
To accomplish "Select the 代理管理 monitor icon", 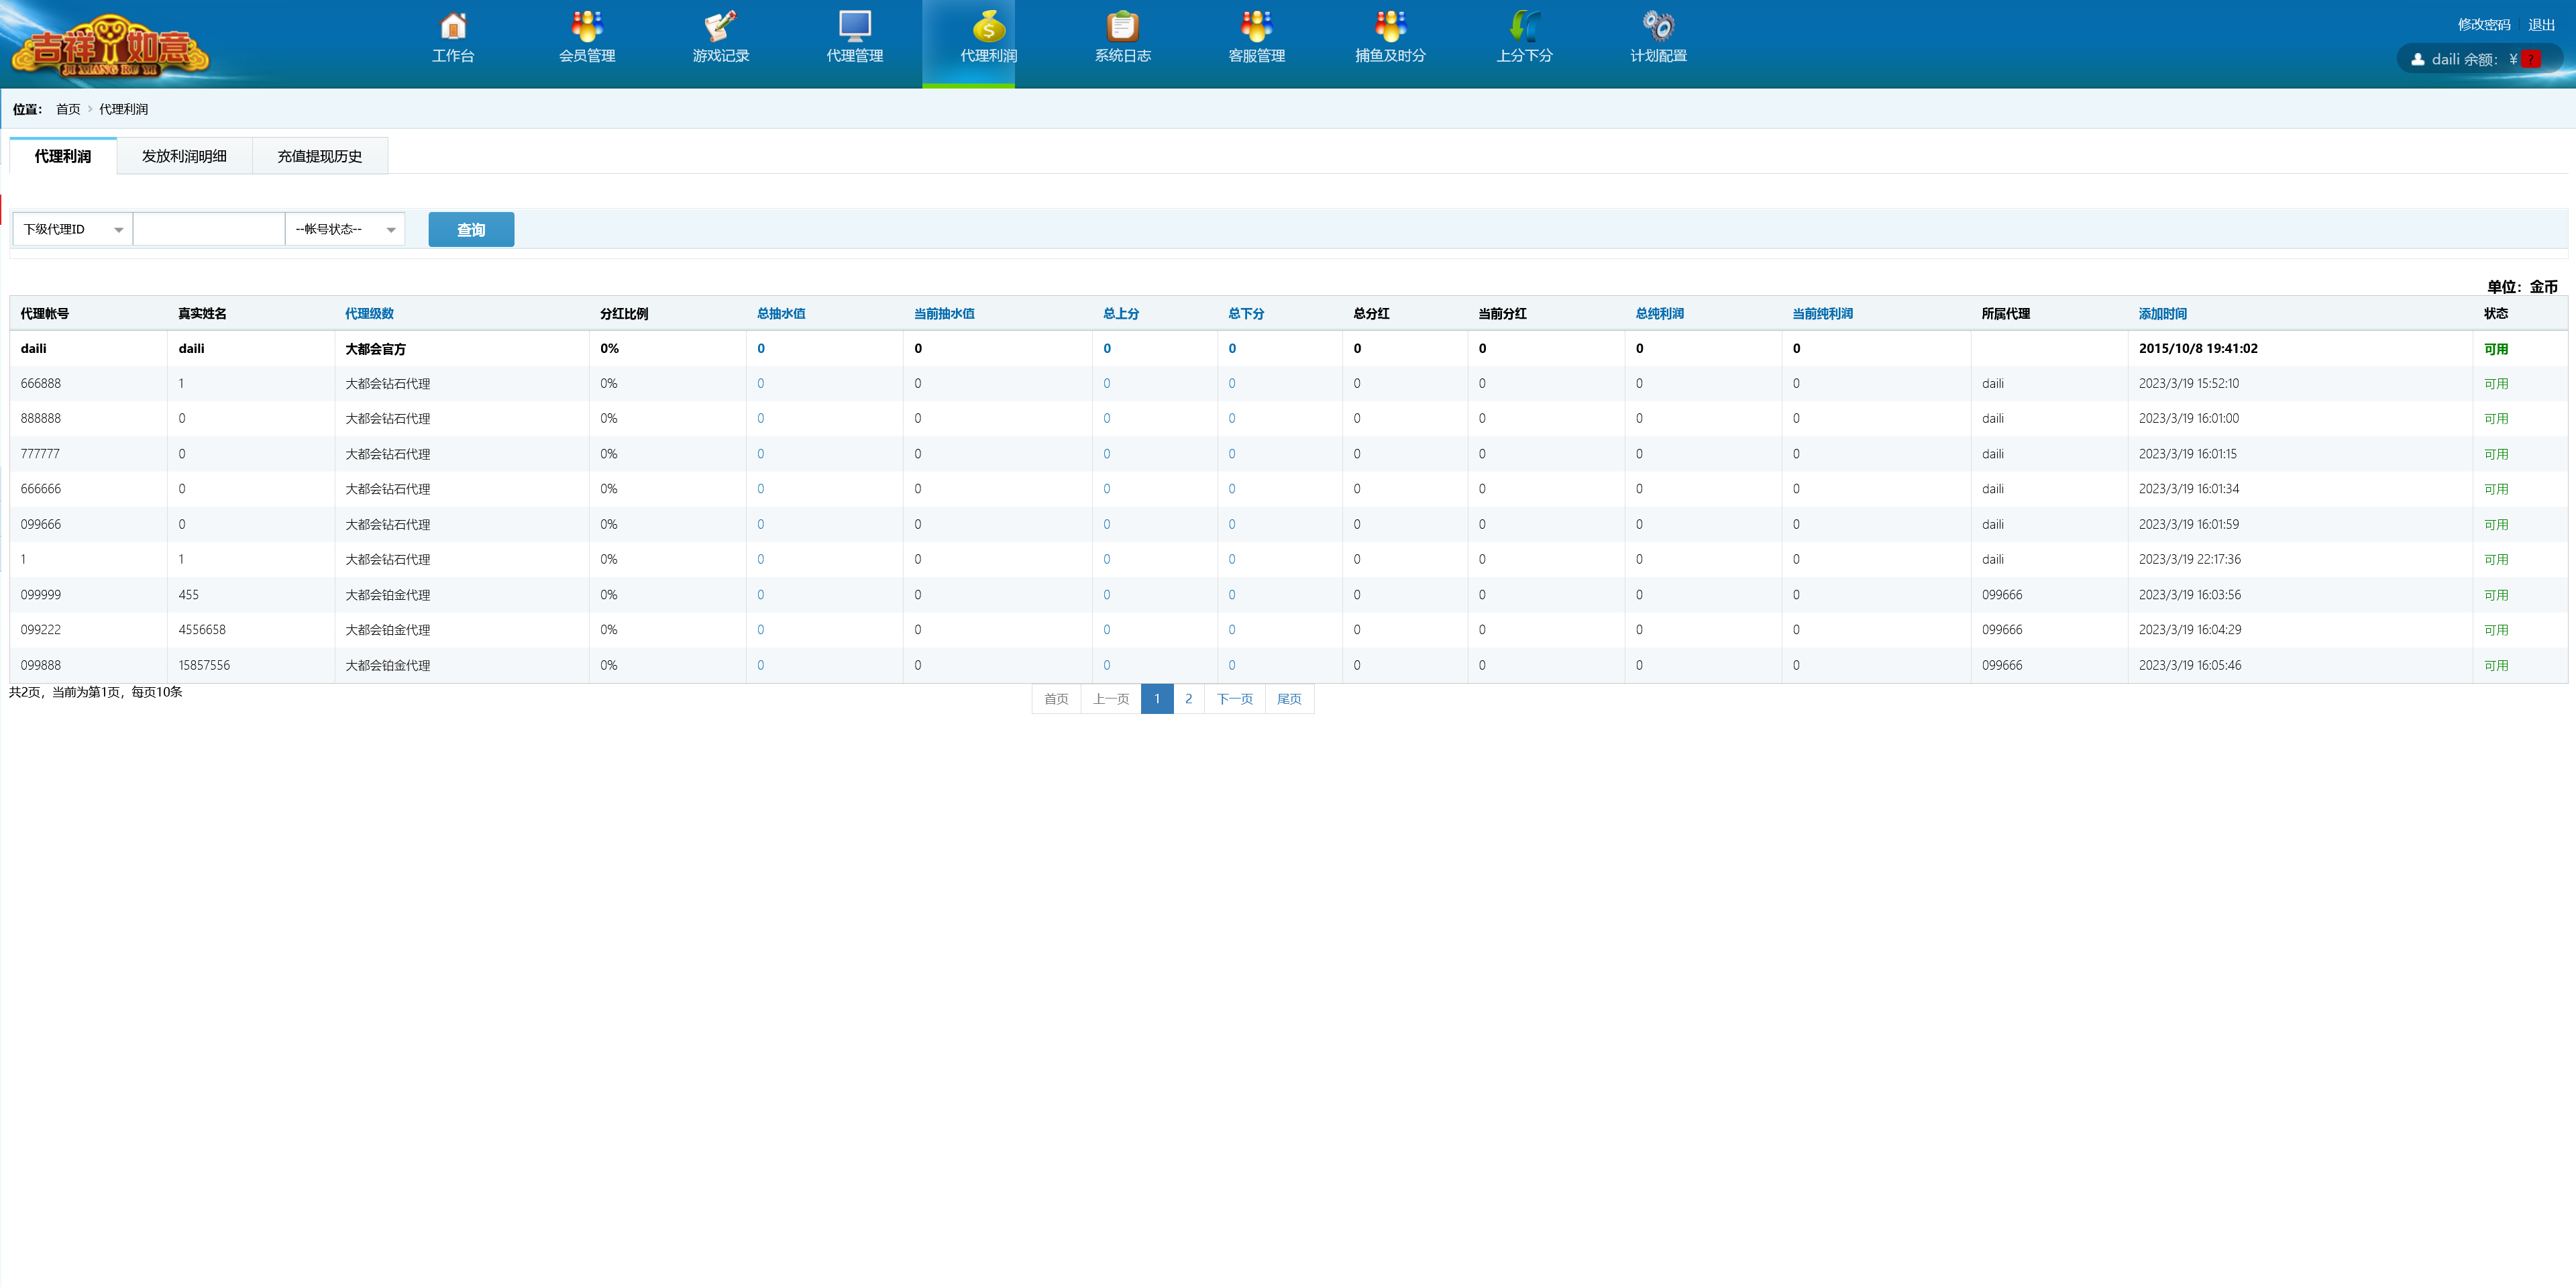I will coord(854,26).
